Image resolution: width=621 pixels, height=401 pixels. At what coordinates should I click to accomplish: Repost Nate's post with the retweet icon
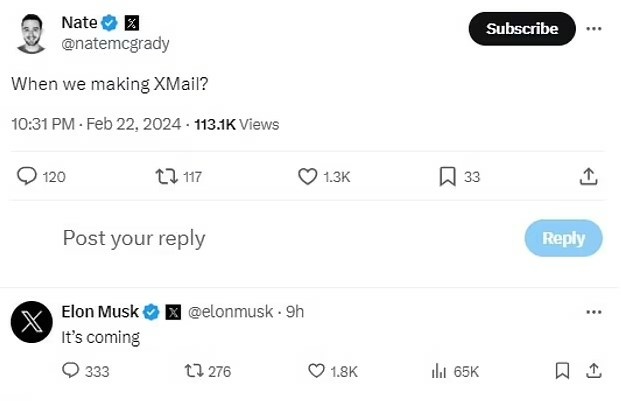pos(167,177)
